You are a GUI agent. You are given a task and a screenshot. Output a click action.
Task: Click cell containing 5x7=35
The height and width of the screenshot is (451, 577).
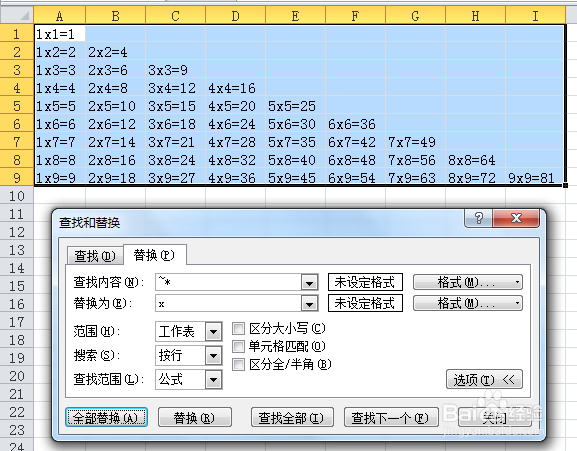pyautogui.click(x=295, y=142)
